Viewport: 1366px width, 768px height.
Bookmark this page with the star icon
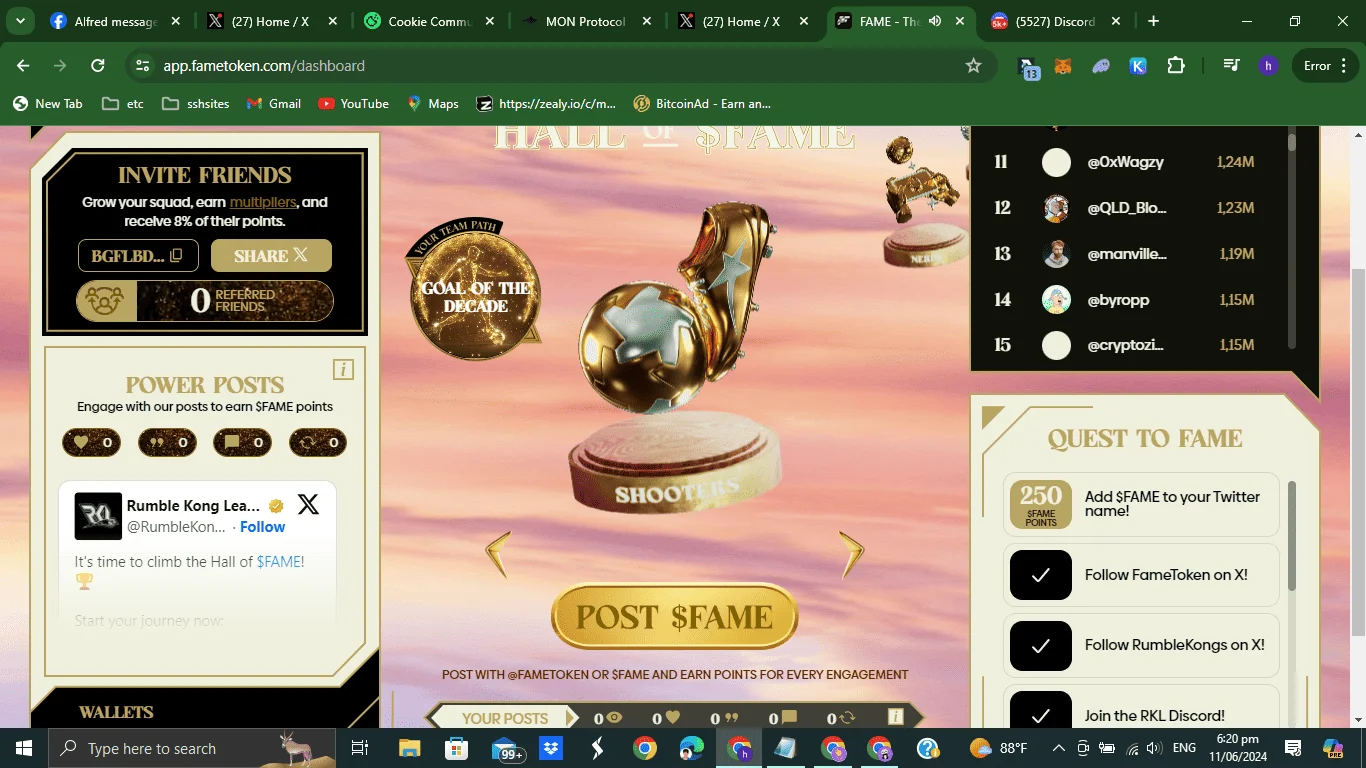(x=973, y=66)
